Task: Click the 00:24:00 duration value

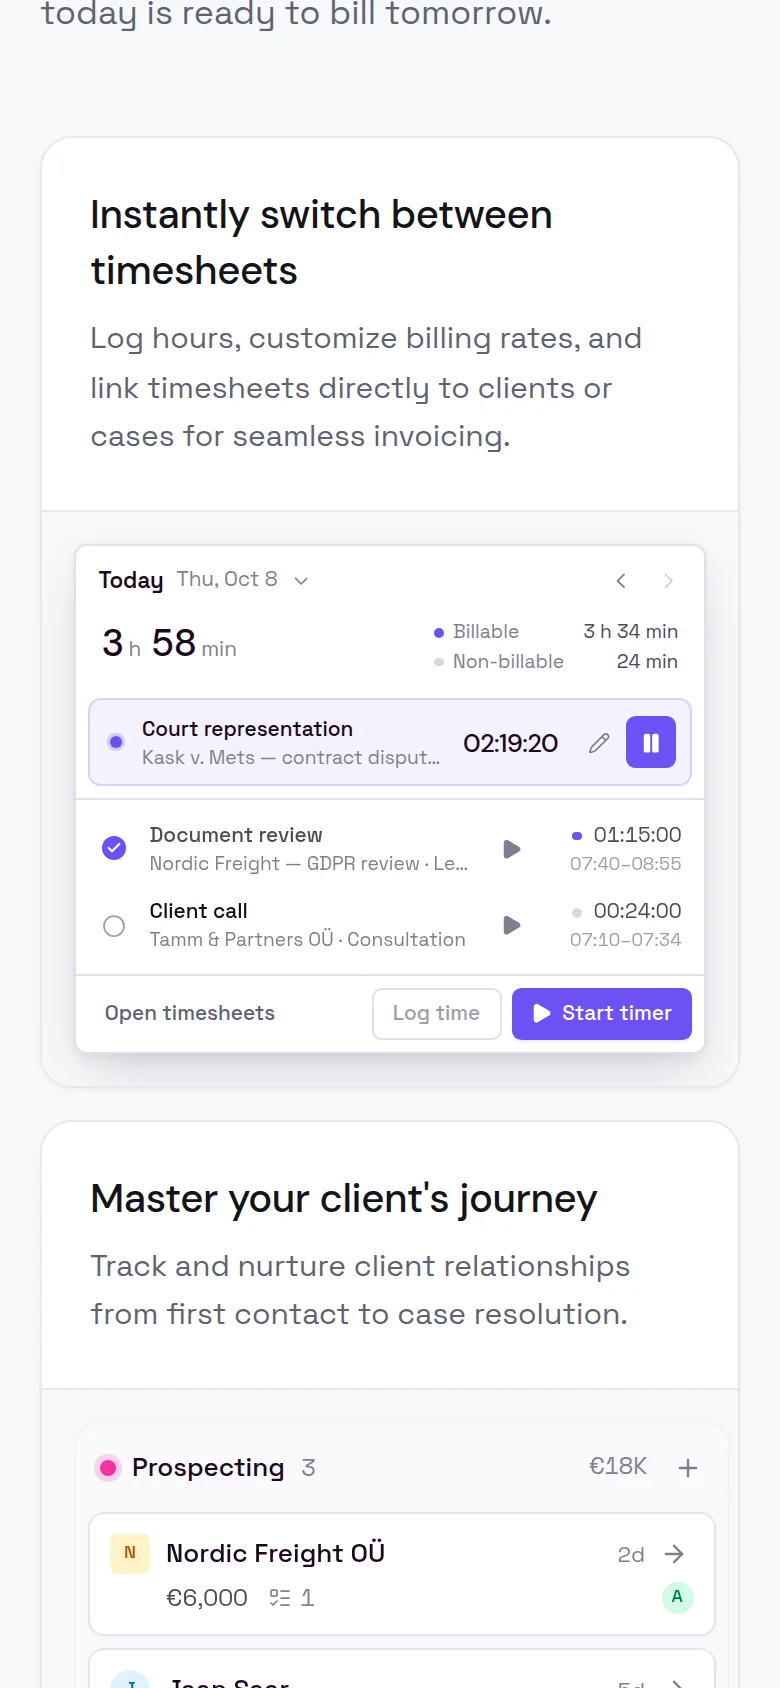Action: click(637, 910)
